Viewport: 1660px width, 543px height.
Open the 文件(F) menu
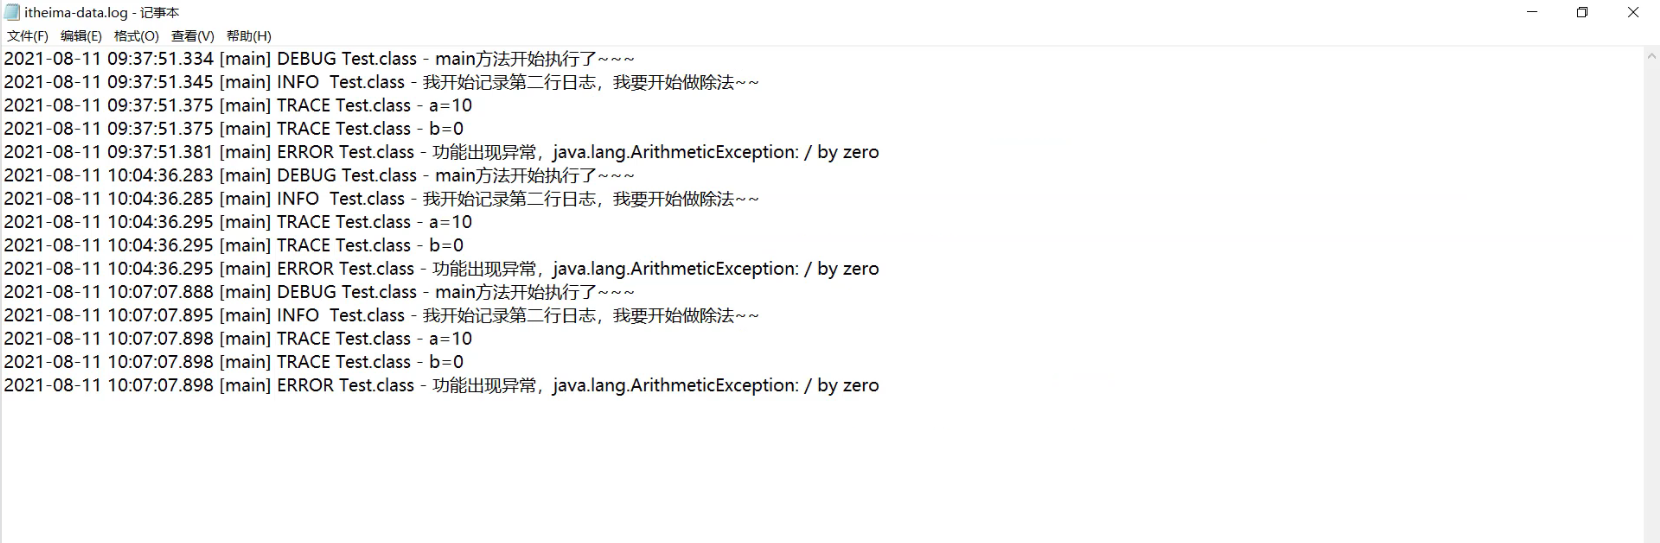tap(28, 36)
